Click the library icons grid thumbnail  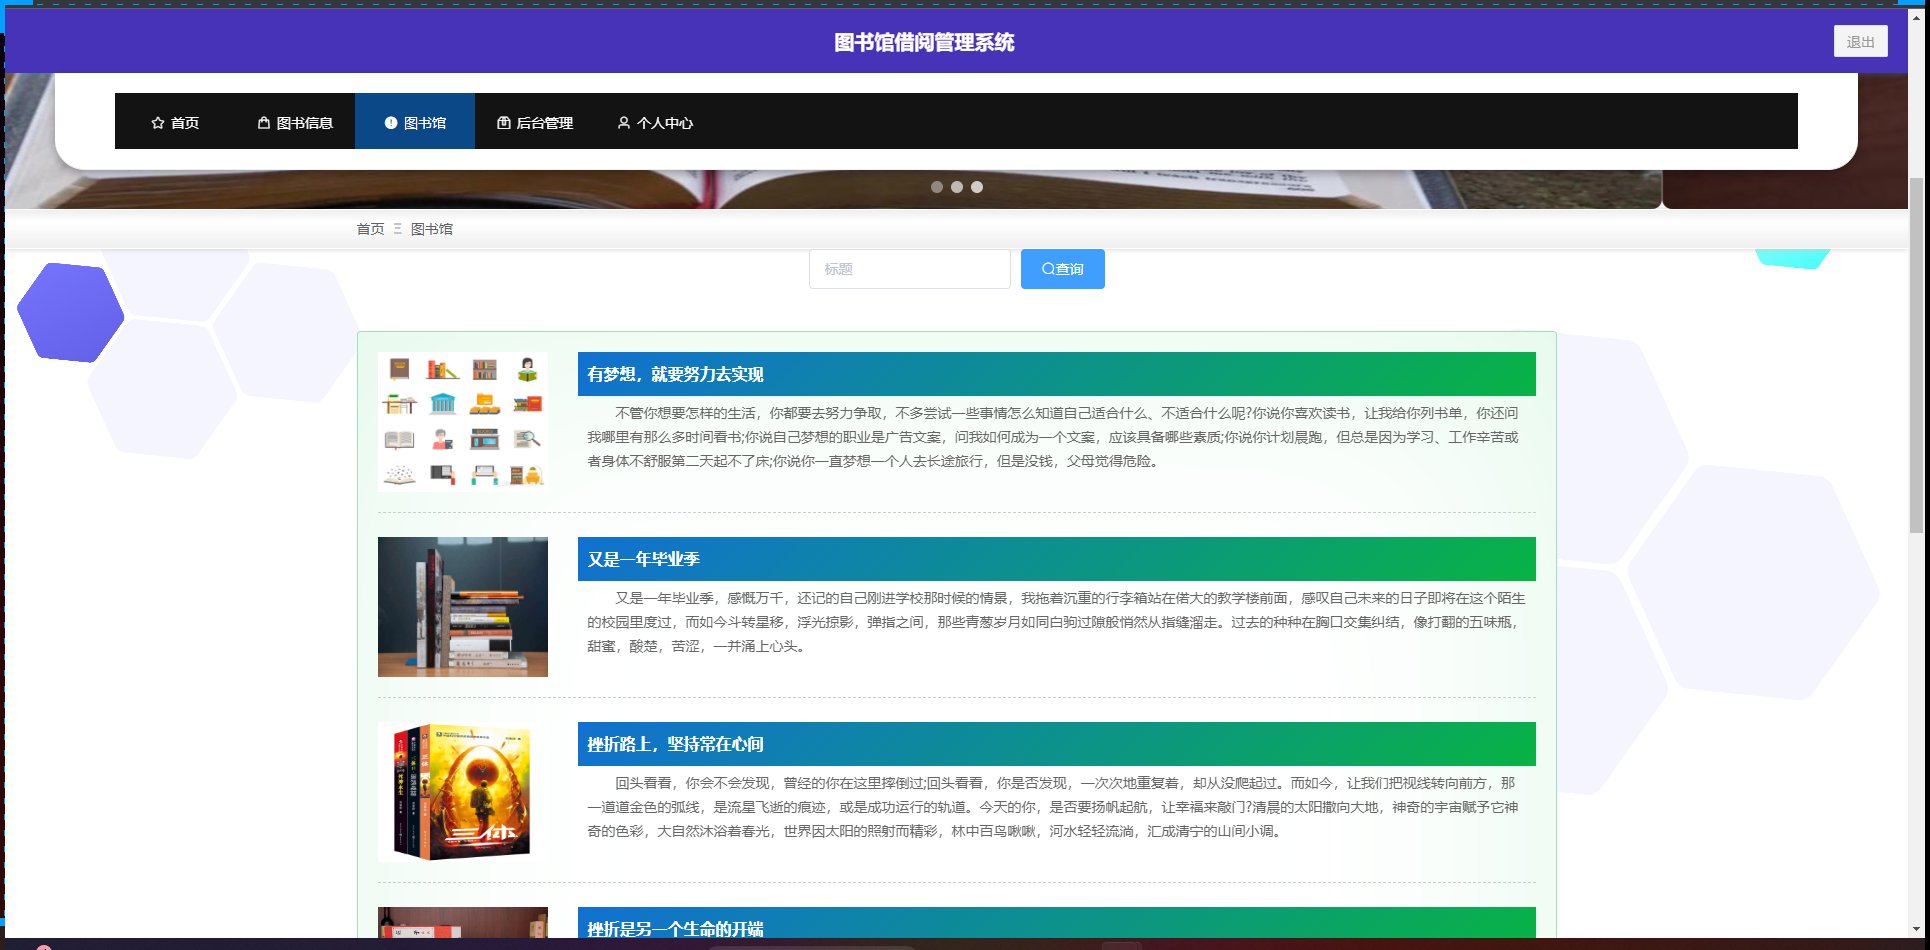463,422
